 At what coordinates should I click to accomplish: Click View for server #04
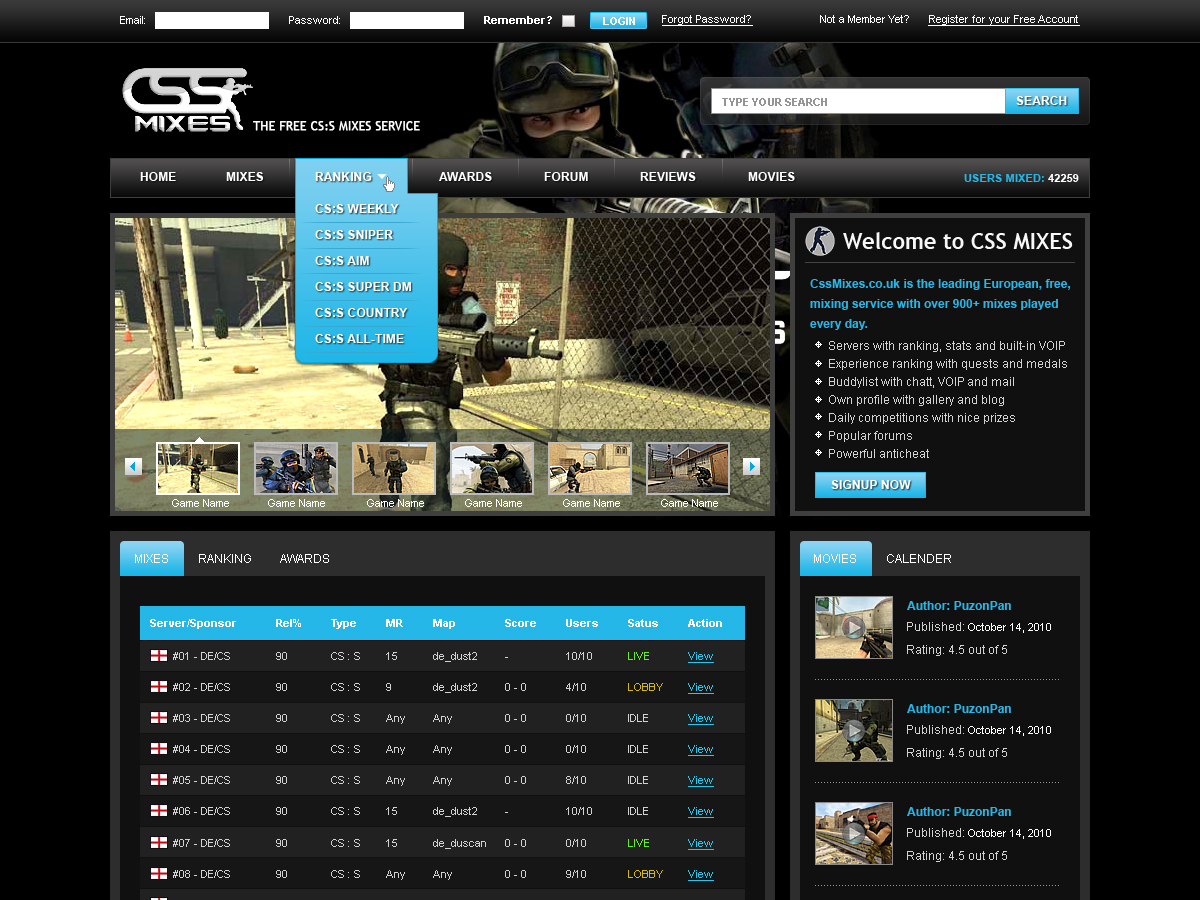700,749
